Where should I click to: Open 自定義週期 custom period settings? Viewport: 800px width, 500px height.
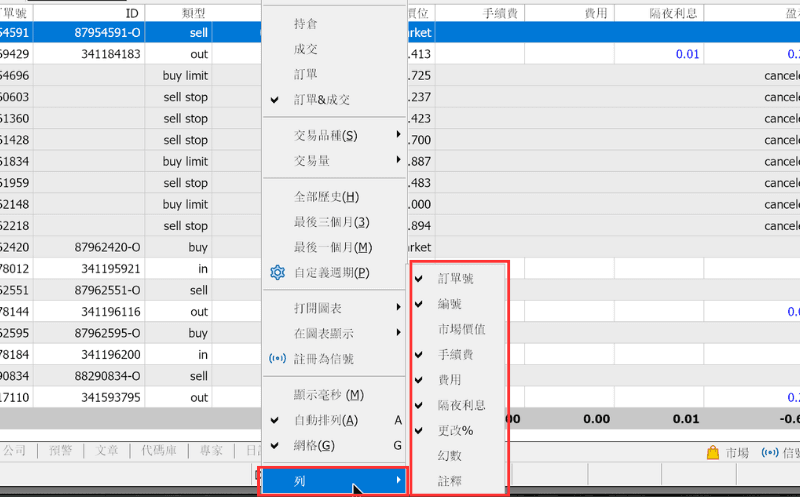(x=333, y=272)
